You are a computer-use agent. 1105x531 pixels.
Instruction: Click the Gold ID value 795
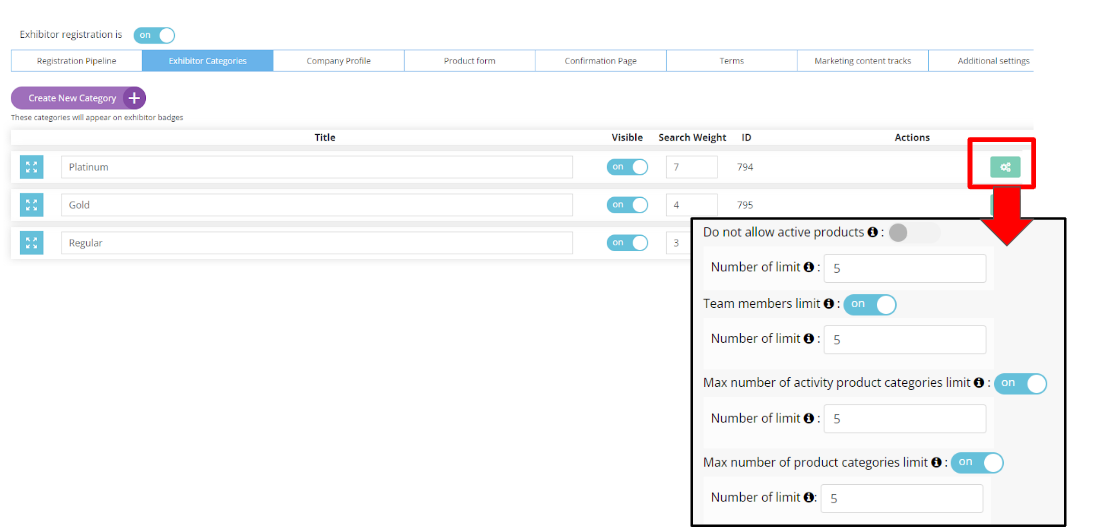click(745, 205)
